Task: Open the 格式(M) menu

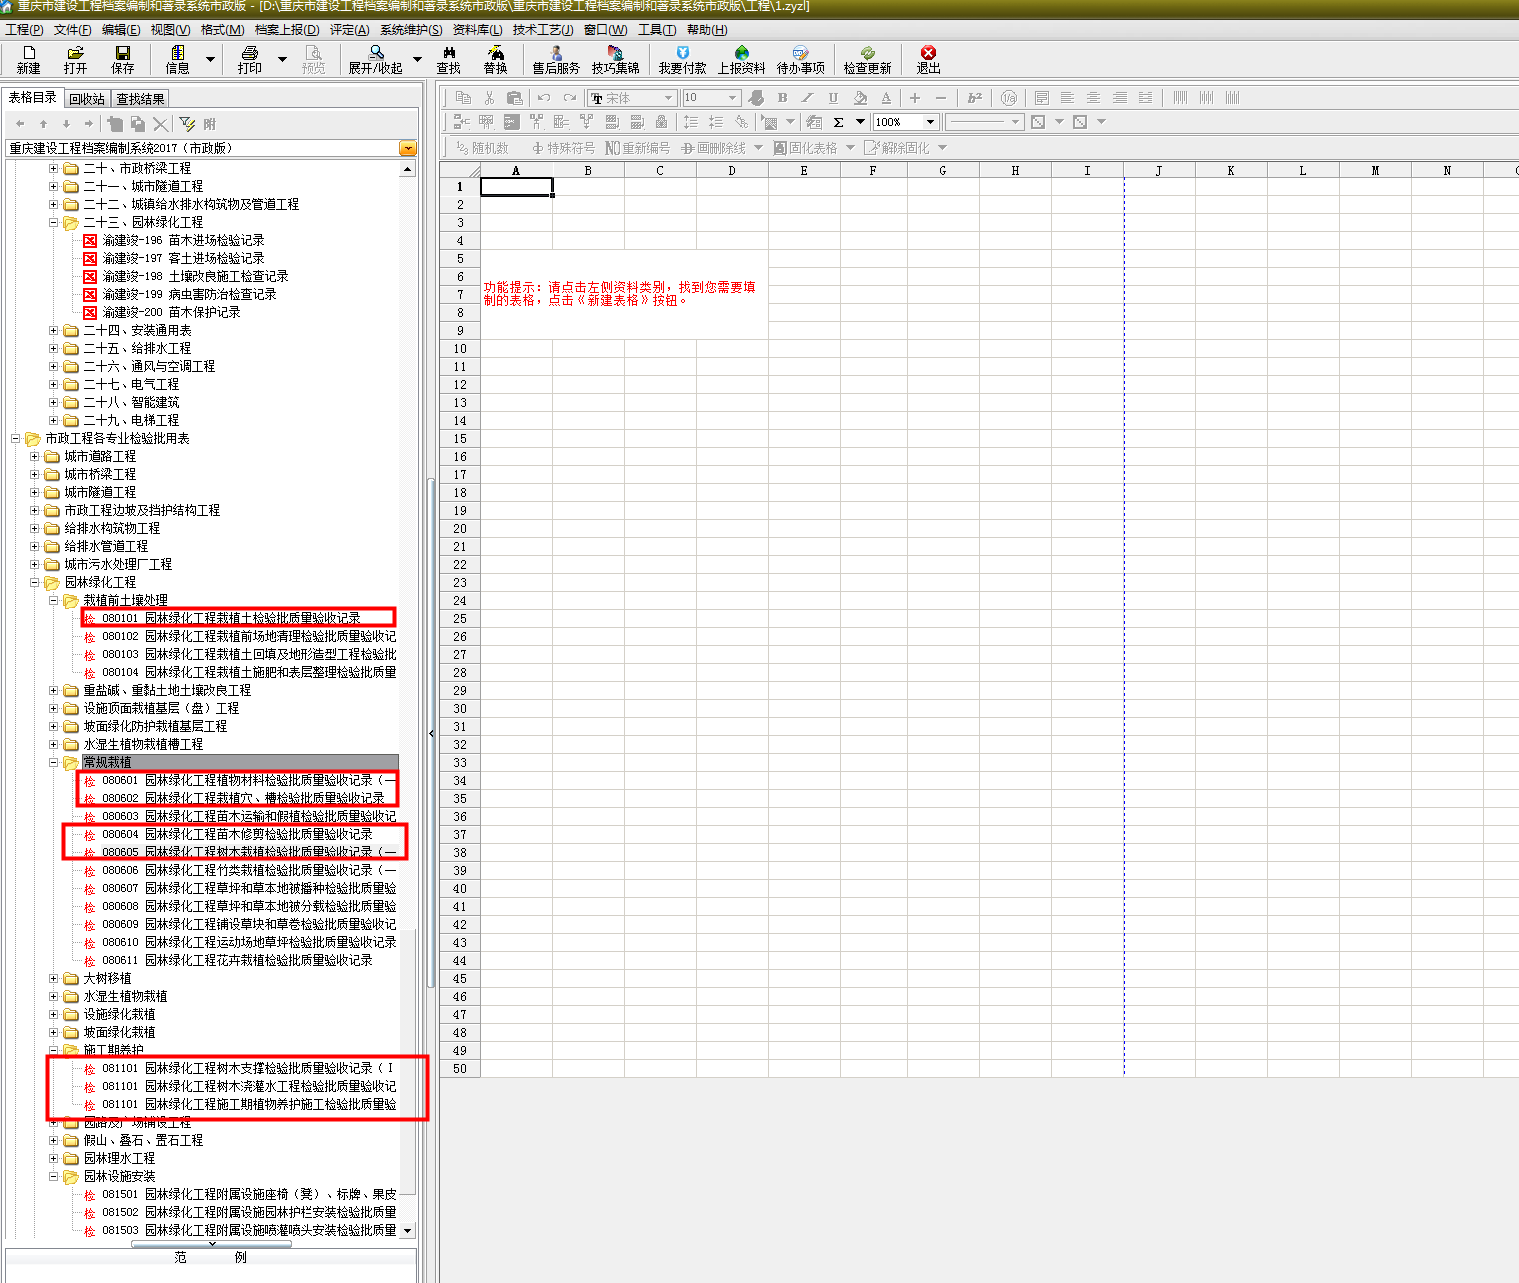Action: [x=222, y=30]
